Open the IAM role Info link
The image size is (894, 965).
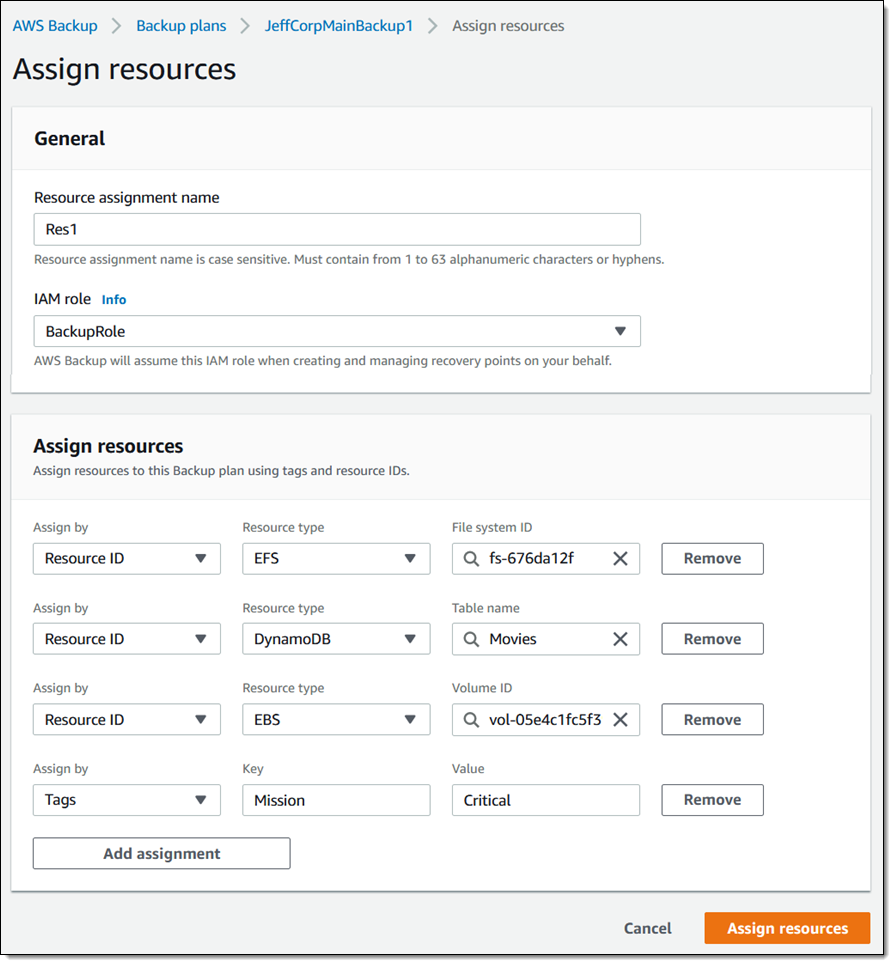click(114, 299)
